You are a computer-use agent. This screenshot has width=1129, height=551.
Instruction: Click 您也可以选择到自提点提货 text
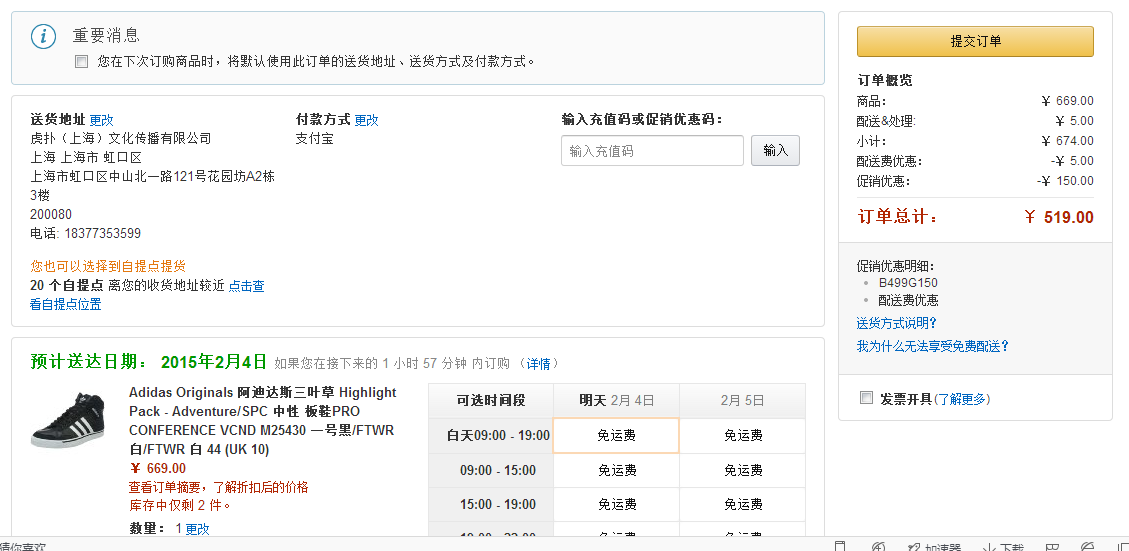click(x=108, y=266)
